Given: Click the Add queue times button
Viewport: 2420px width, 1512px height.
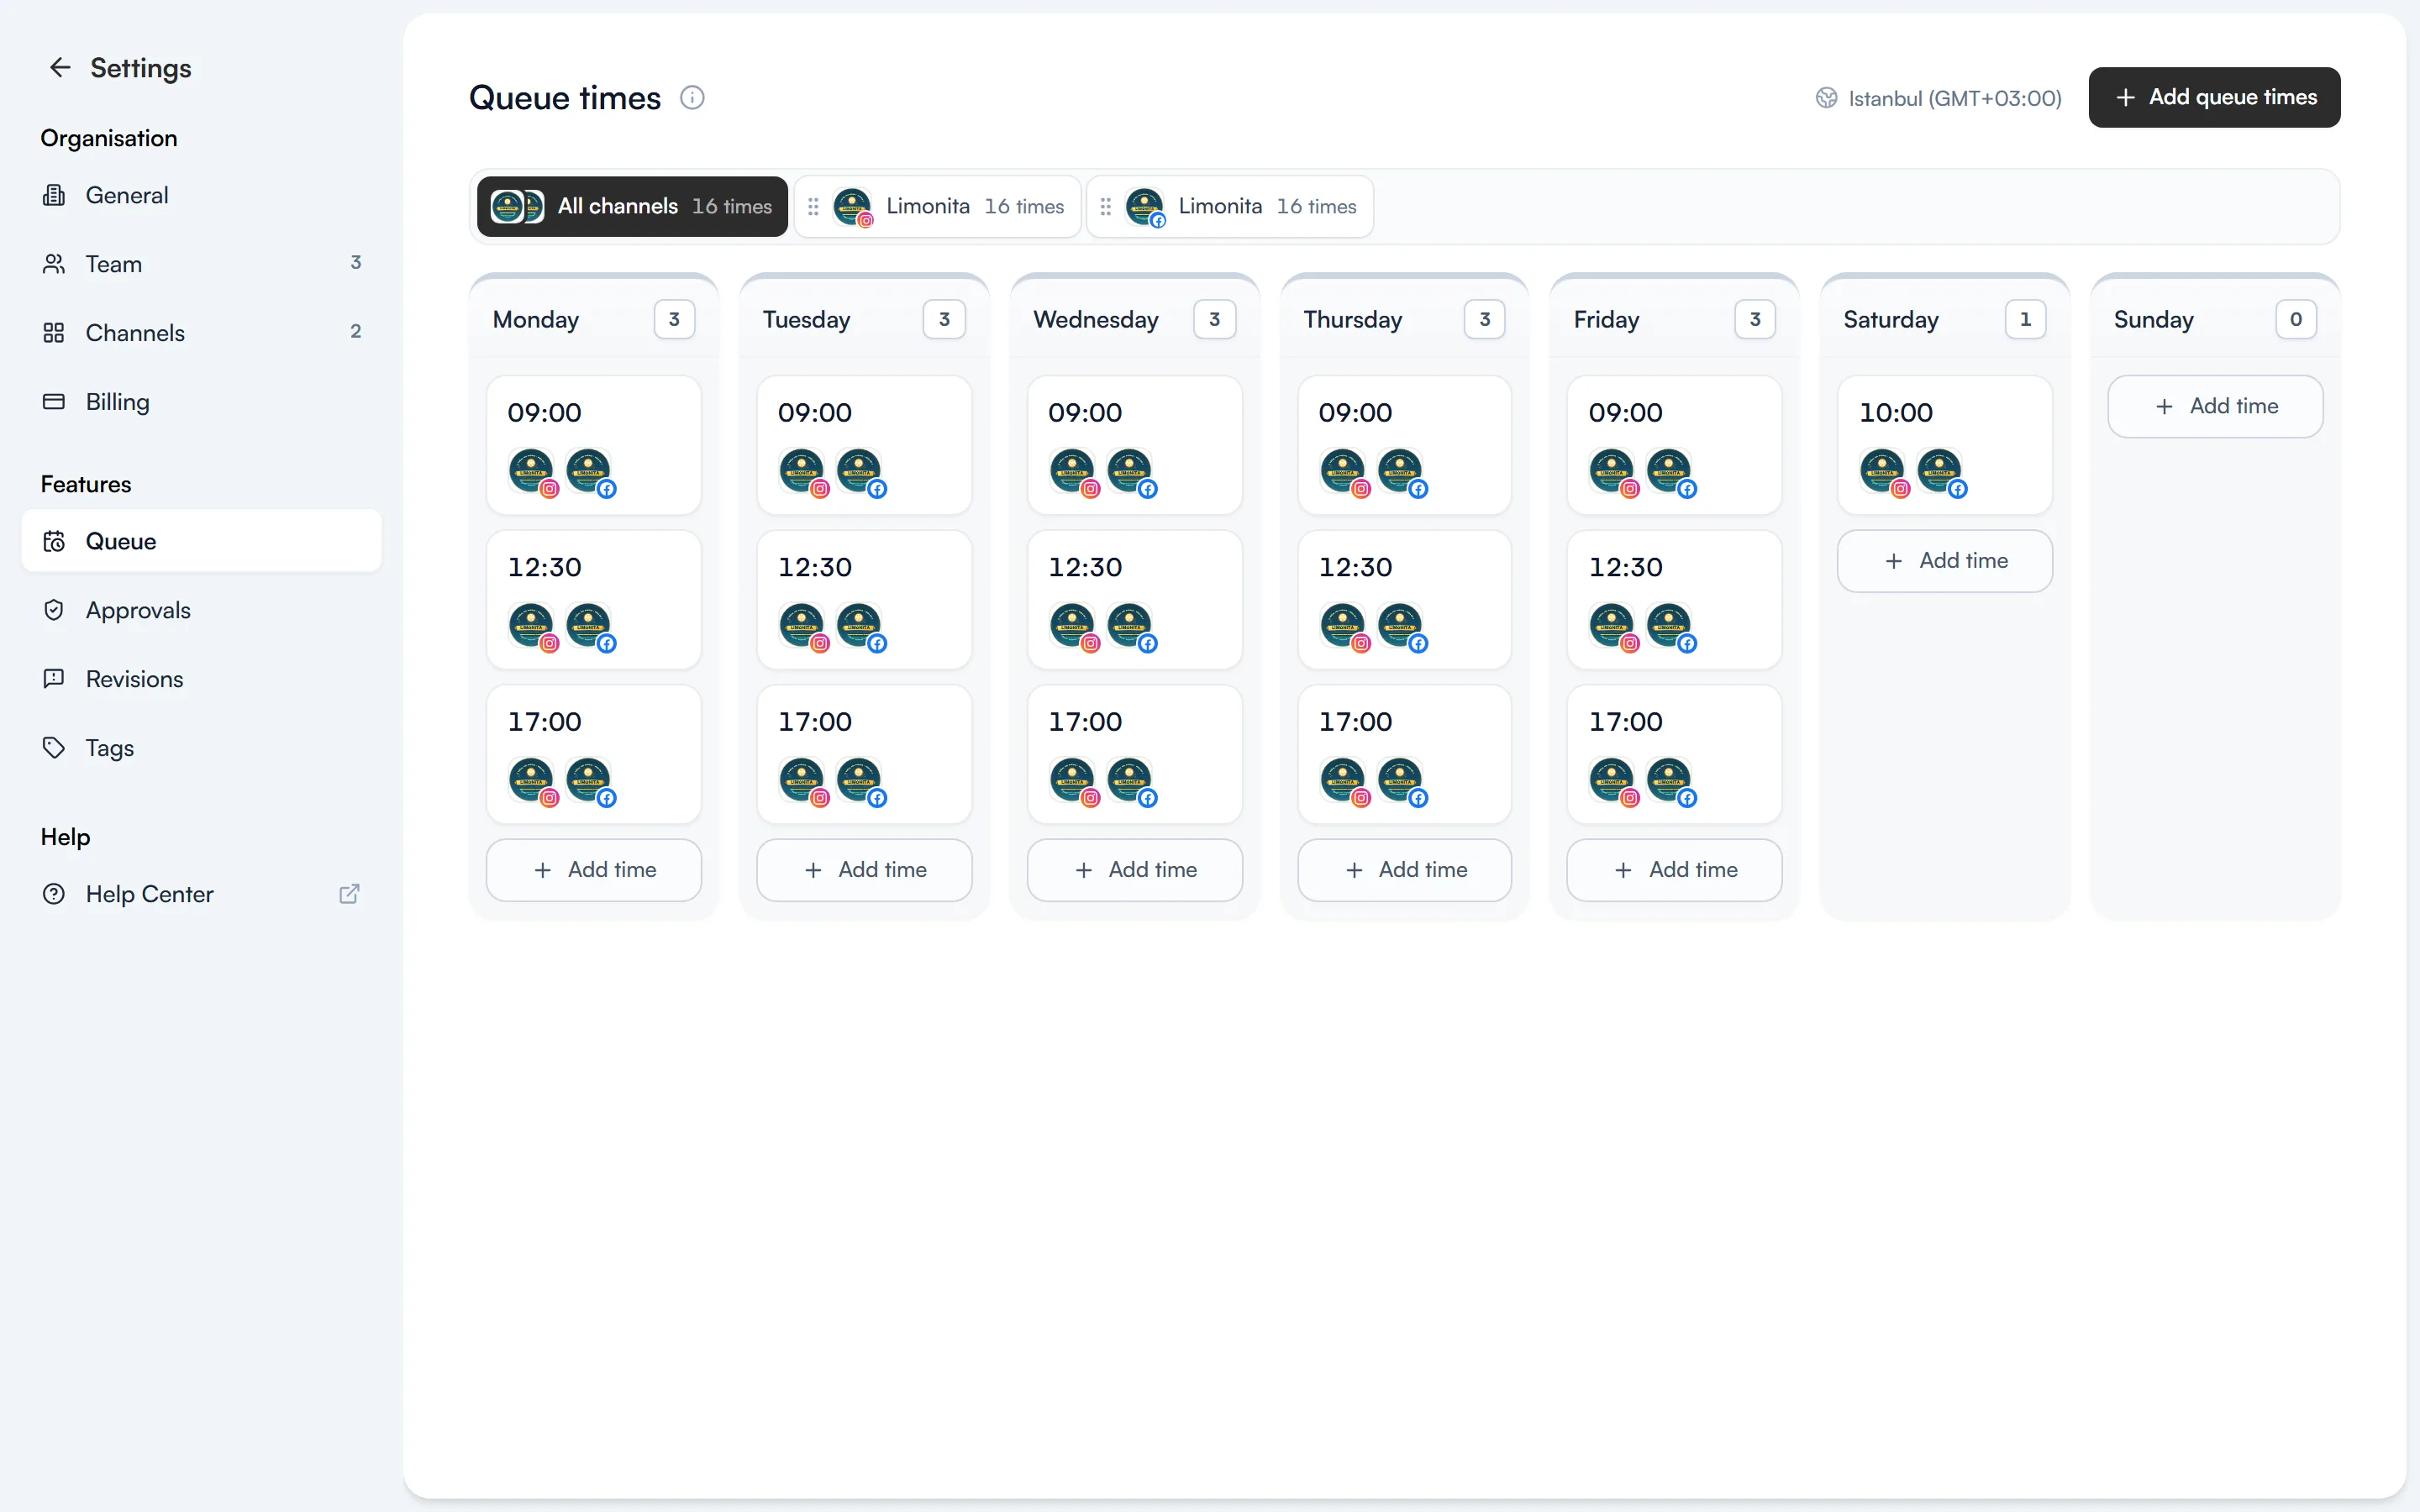Looking at the screenshot, I should (x=2214, y=98).
